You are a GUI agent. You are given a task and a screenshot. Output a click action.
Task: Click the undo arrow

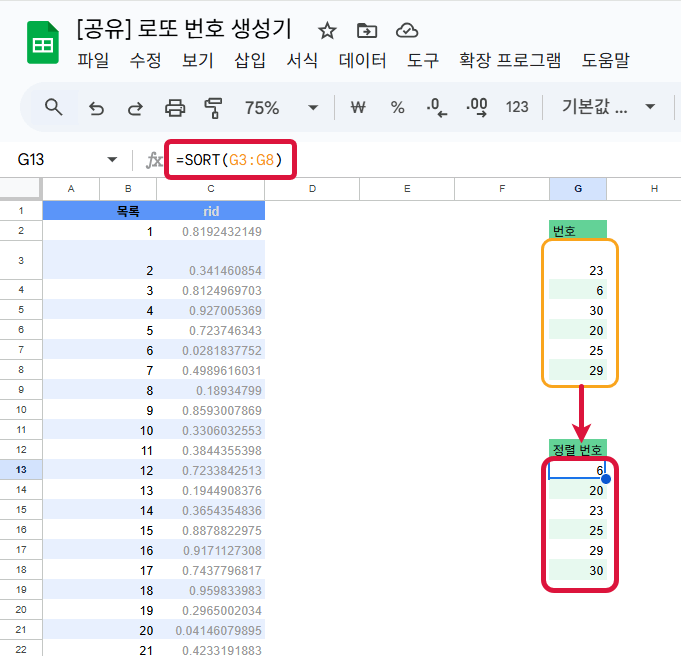pyautogui.click(x=97, y=107)
